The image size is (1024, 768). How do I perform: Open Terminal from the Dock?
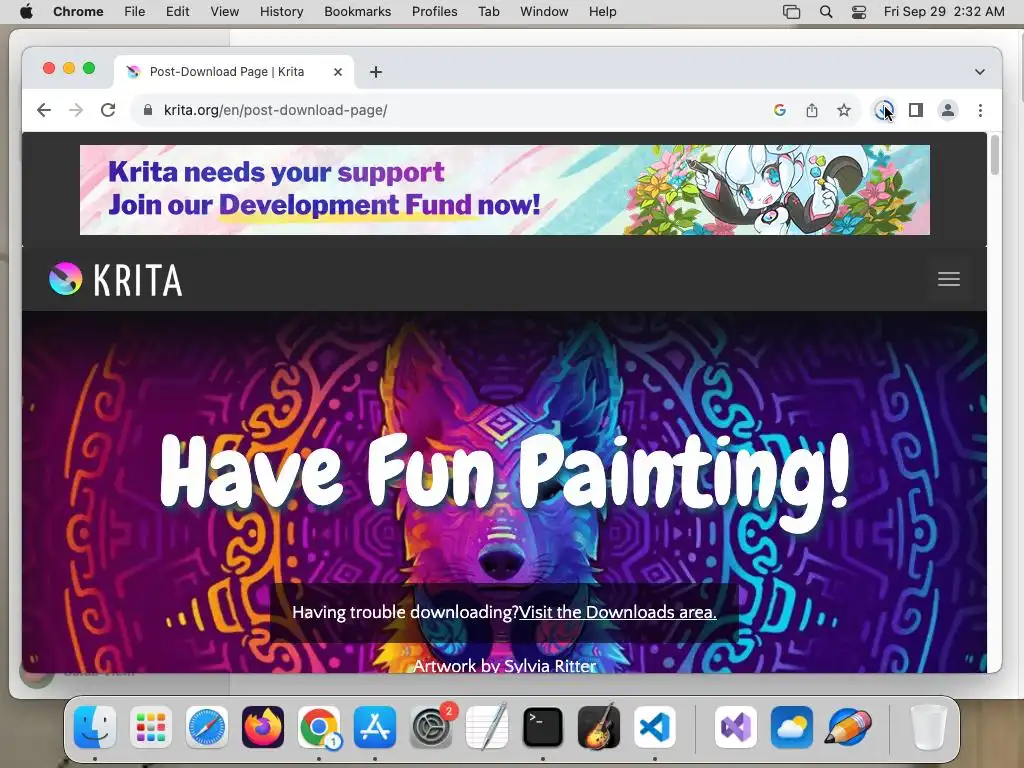(543, 727)
